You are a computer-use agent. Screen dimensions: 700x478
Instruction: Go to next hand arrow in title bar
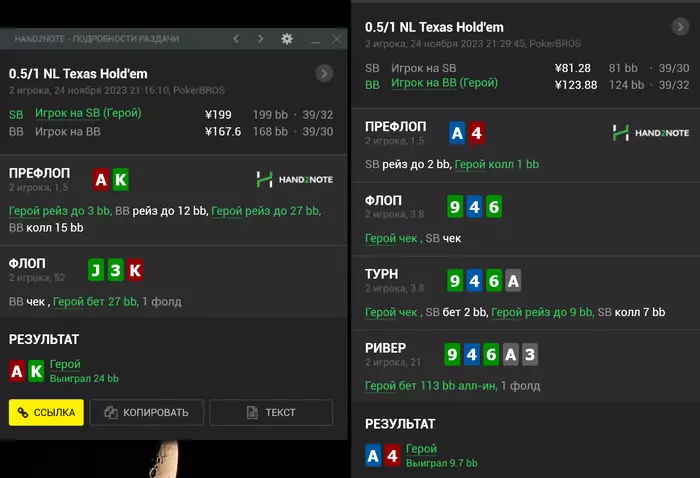tap(260, 39)
